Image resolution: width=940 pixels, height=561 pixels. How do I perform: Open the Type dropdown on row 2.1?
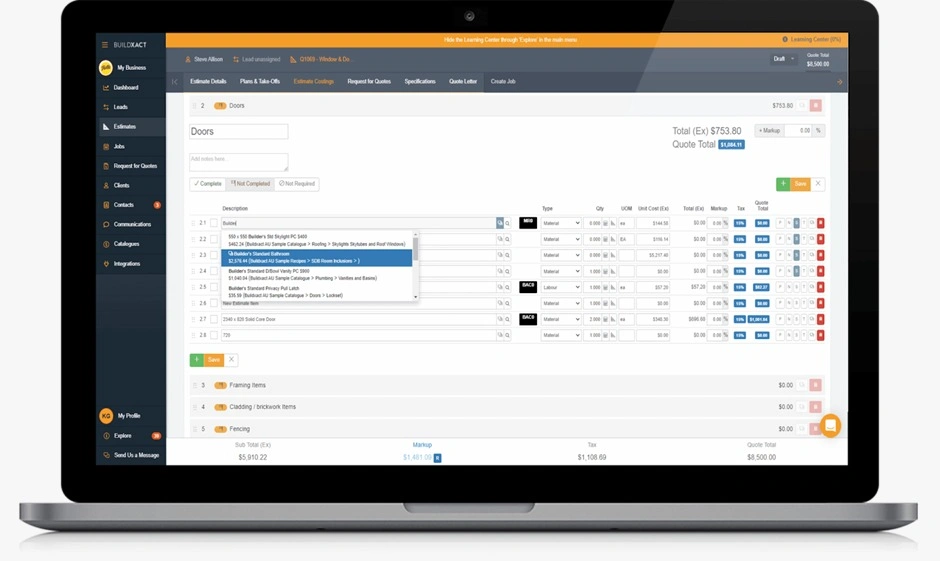[560, 223]
